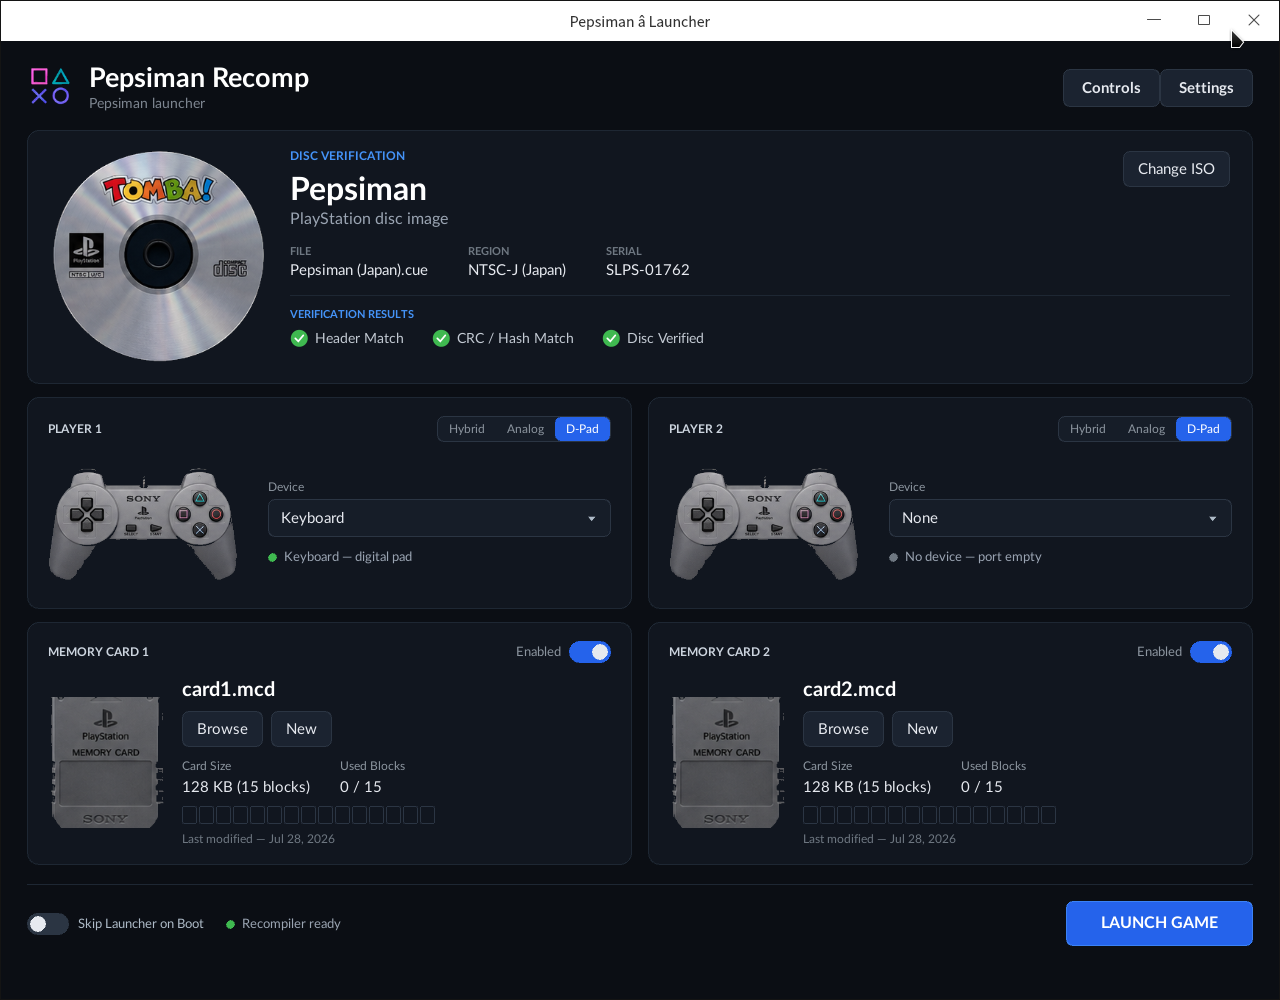Click the card1.mcd file name
The height and width of the screenshot is (1000, 1280).
[x=228, y=689]
